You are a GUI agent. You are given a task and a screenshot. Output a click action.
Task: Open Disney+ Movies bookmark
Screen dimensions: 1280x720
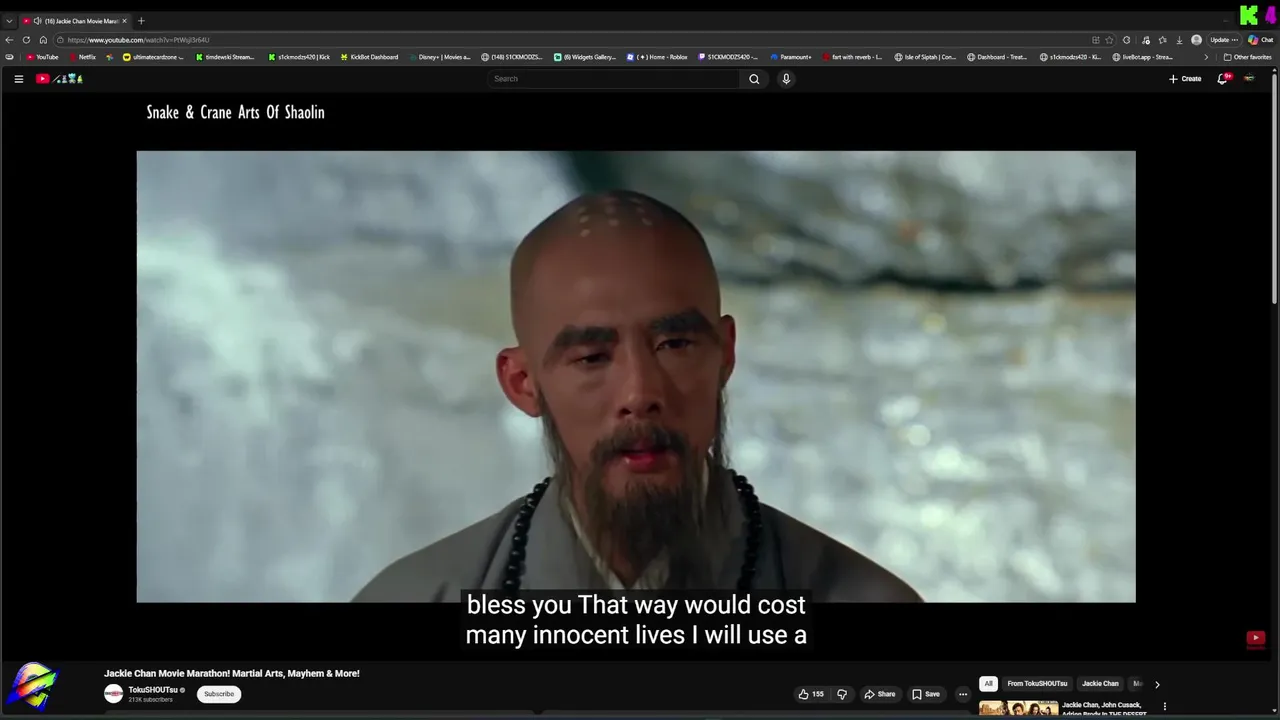tap(439, 57)
